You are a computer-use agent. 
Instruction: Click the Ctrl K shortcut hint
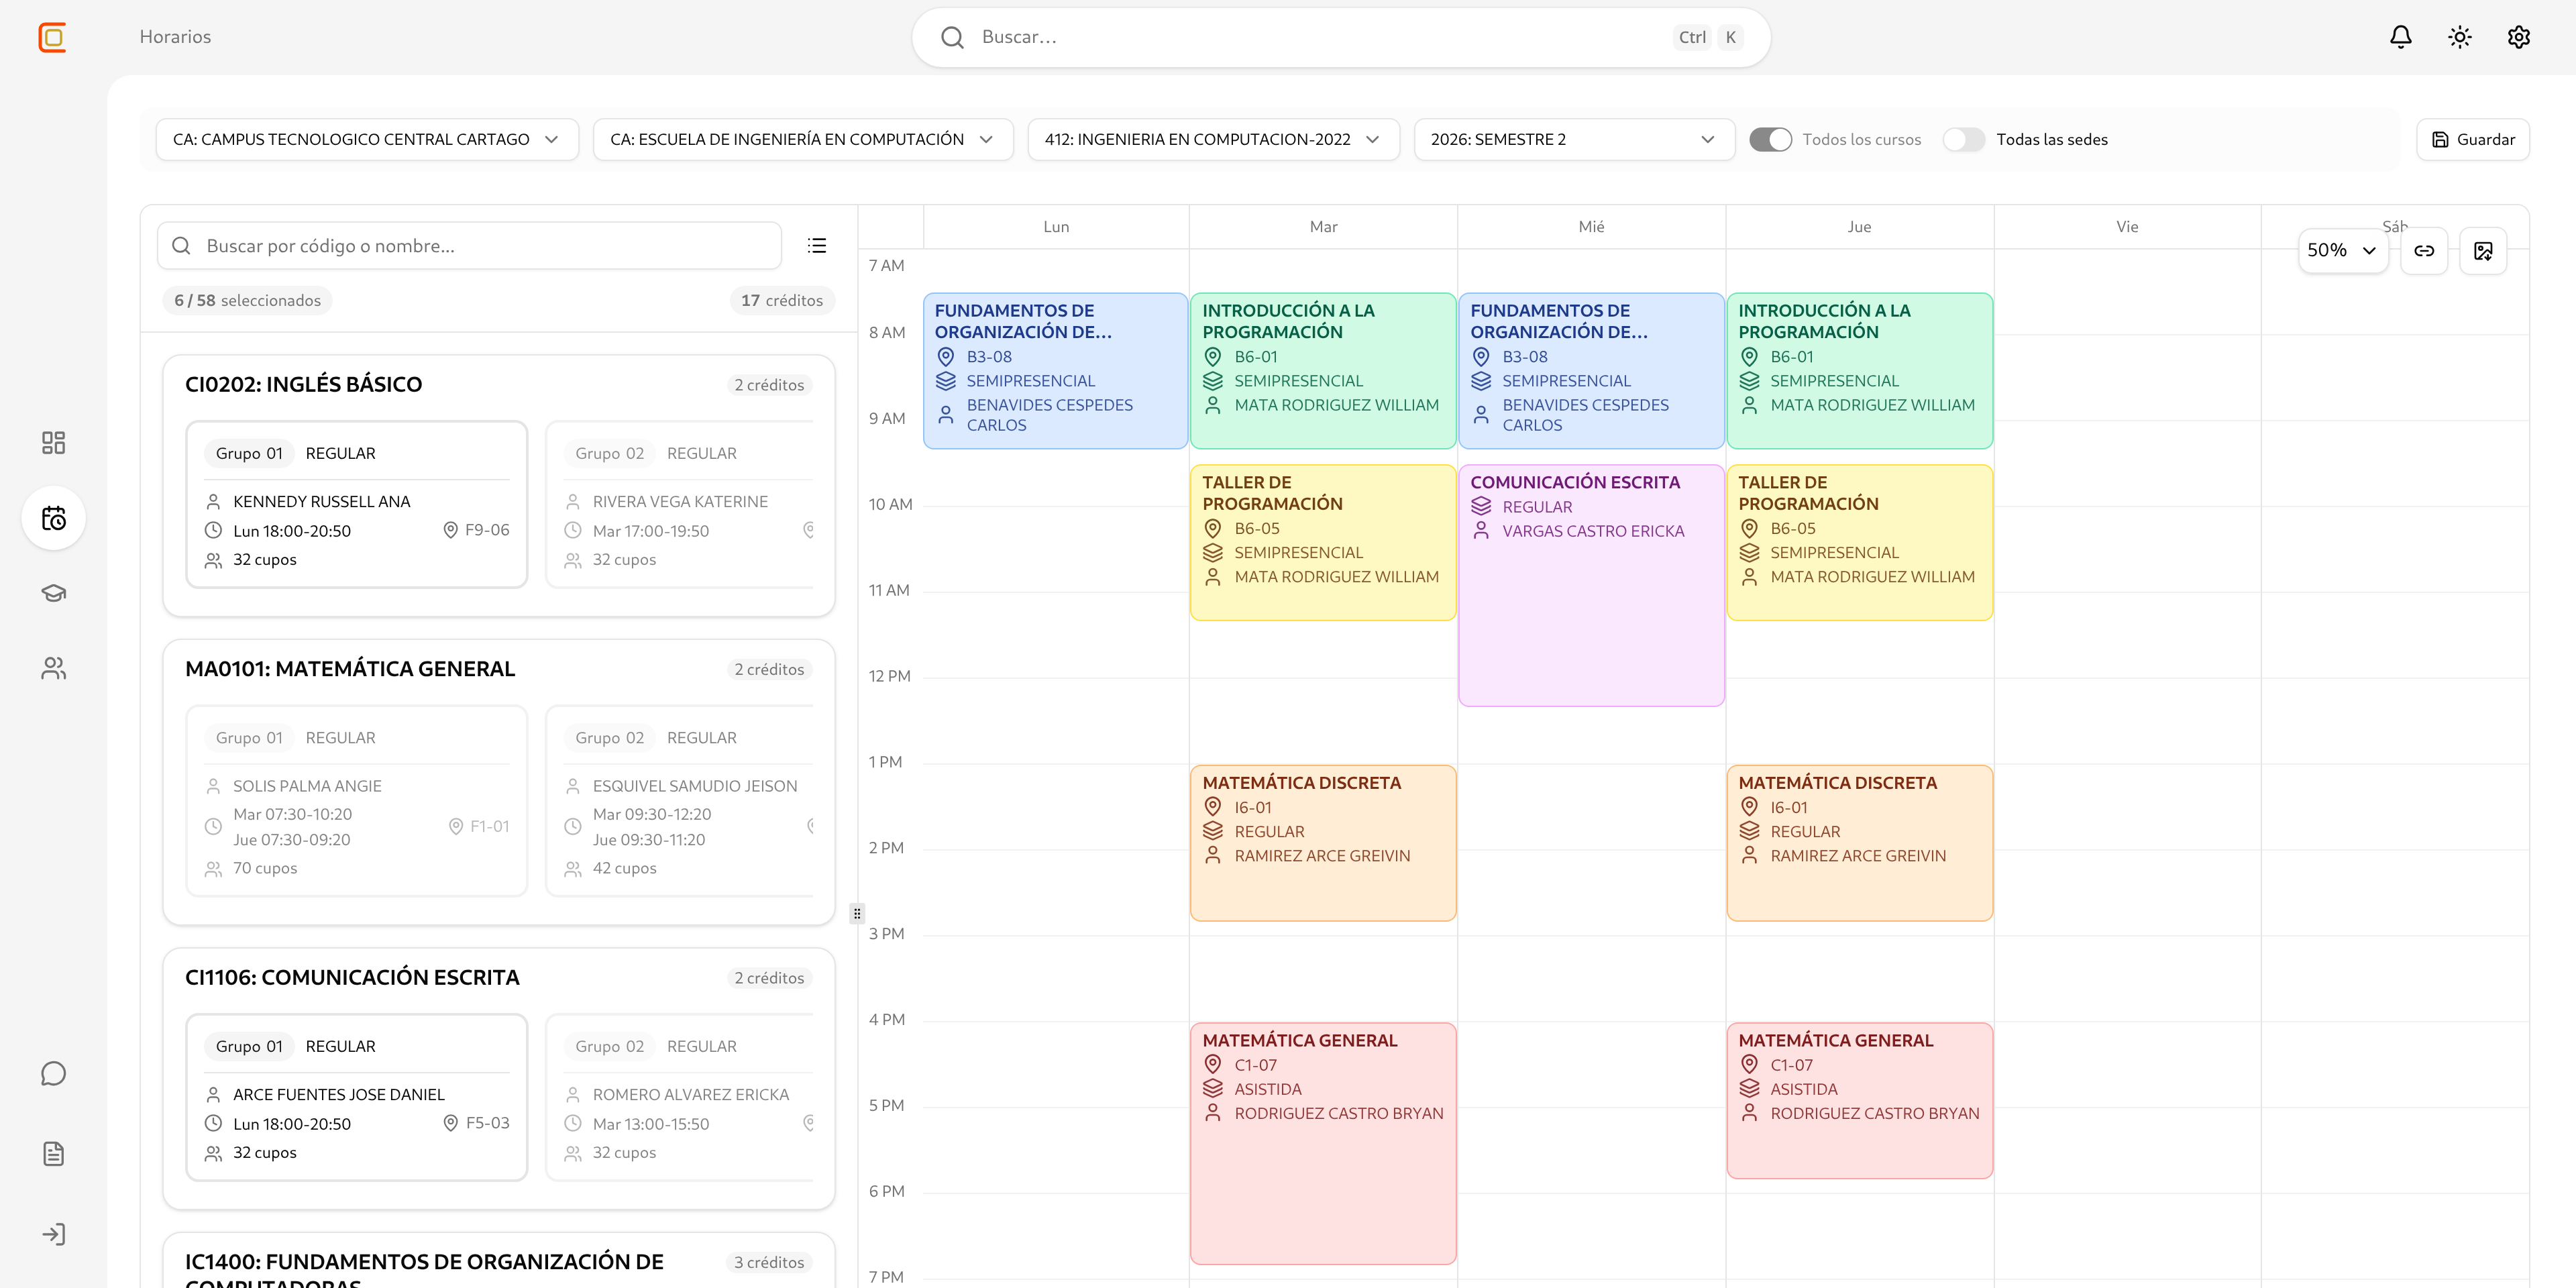point(1709,37)
